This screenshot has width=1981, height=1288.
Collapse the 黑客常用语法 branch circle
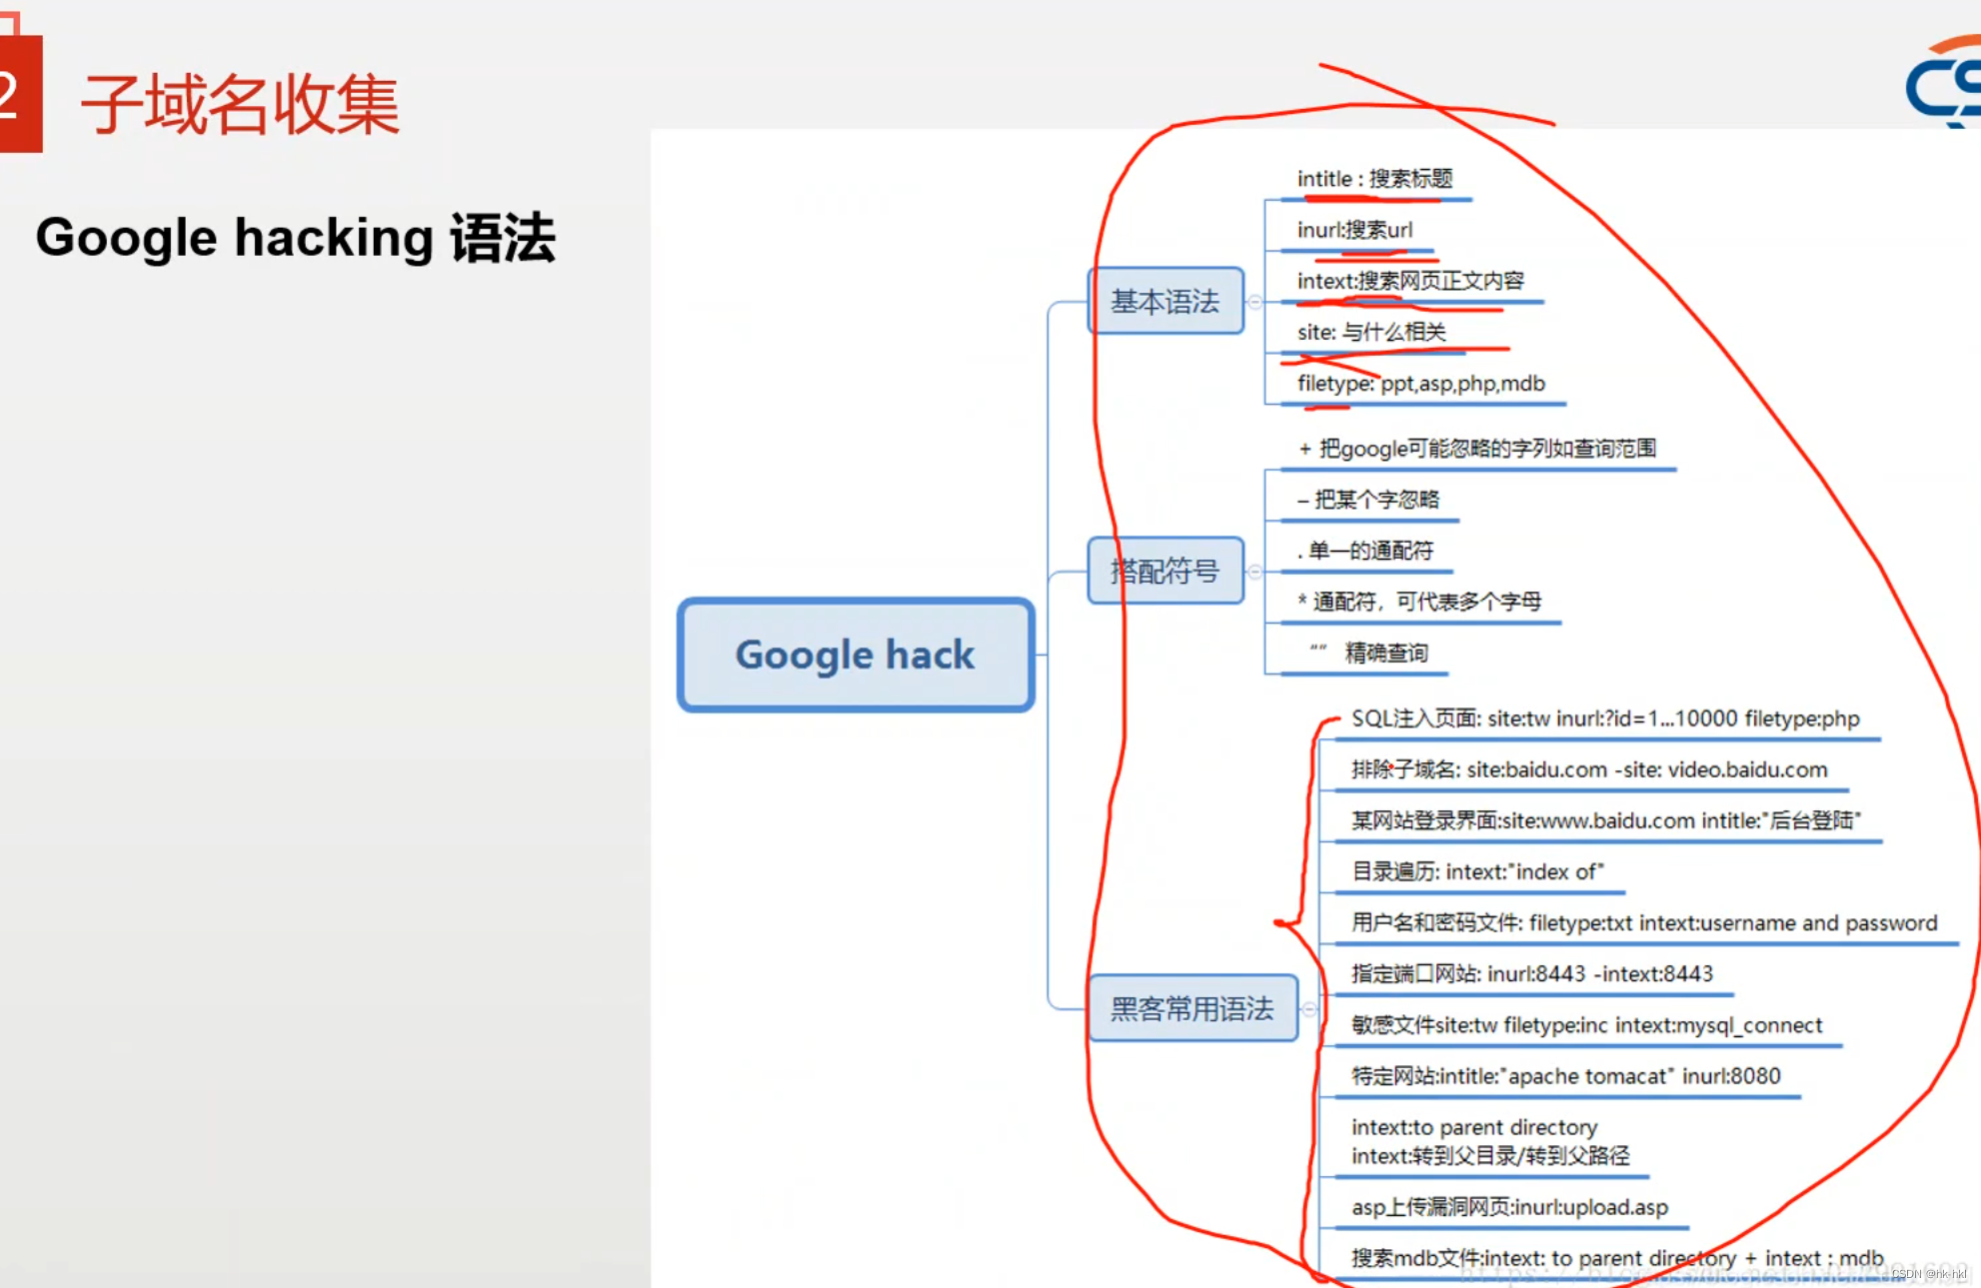[1309, 1009]
